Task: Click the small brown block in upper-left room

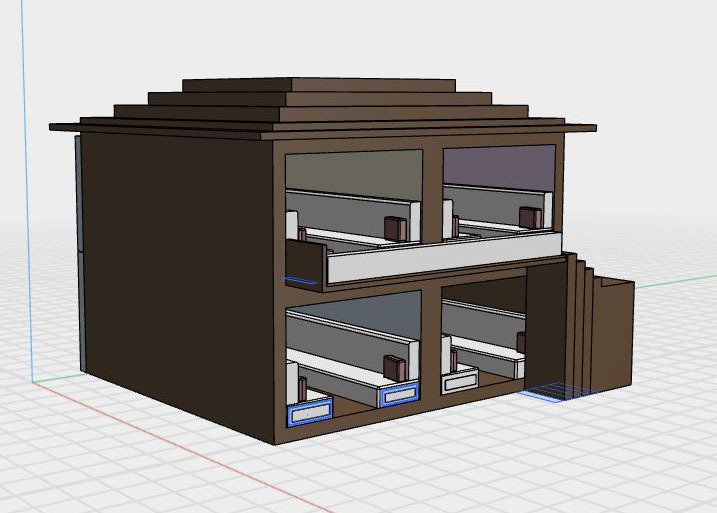Action: (x=393, y=229)
